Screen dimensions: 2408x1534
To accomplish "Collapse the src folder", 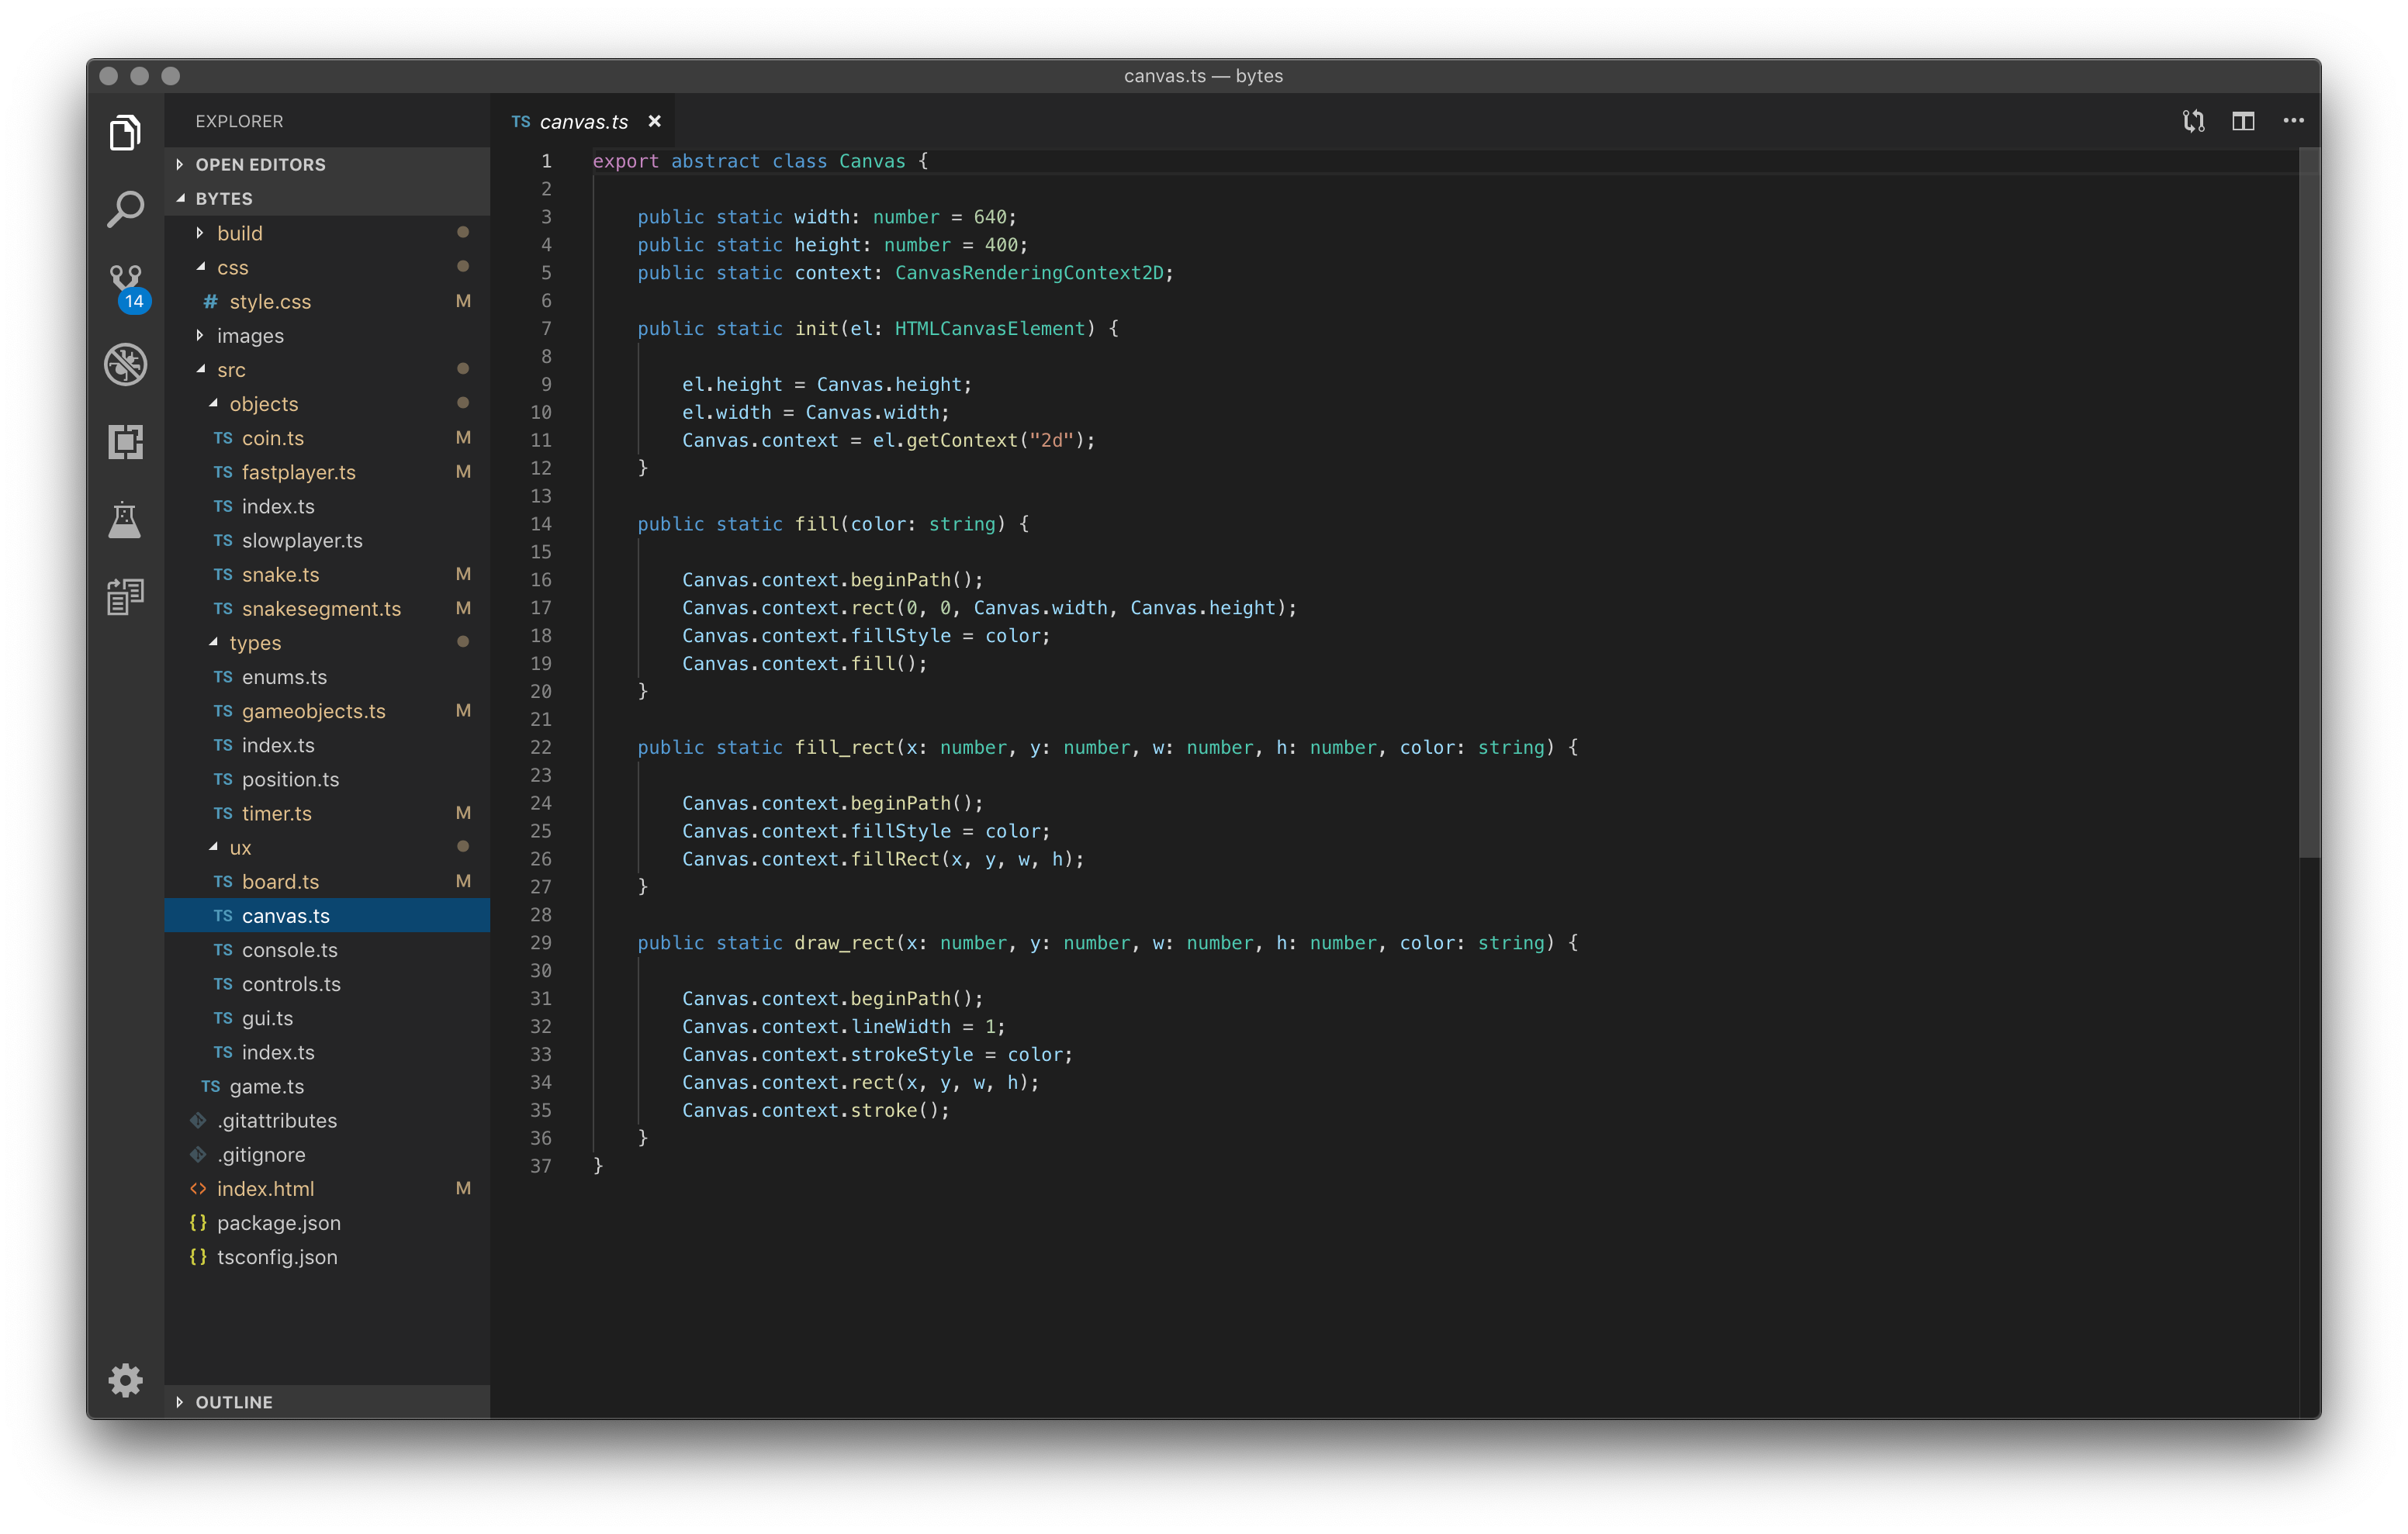I will pyautogui.click(x=328, y=369).
